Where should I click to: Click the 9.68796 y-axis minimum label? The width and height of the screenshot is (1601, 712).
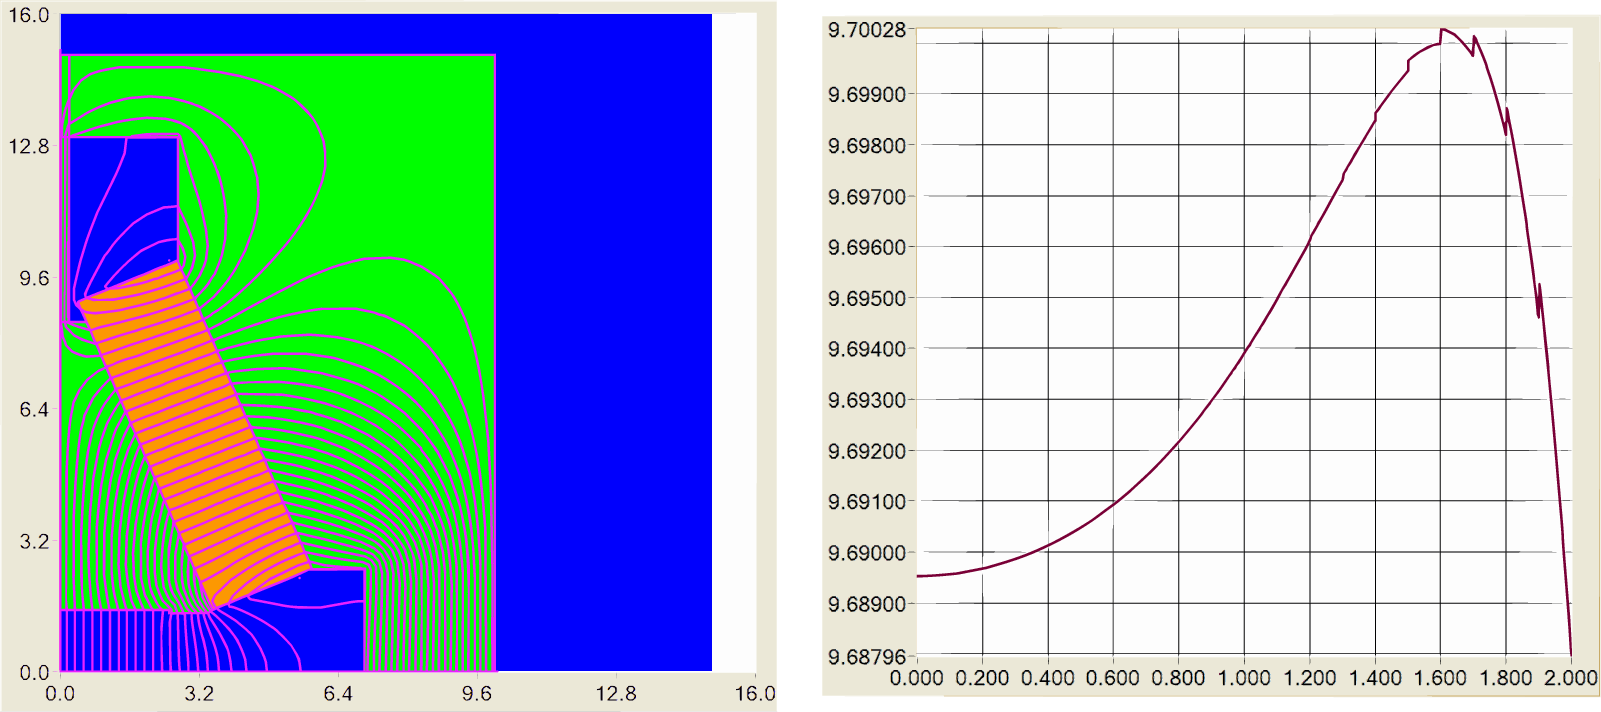866,657
